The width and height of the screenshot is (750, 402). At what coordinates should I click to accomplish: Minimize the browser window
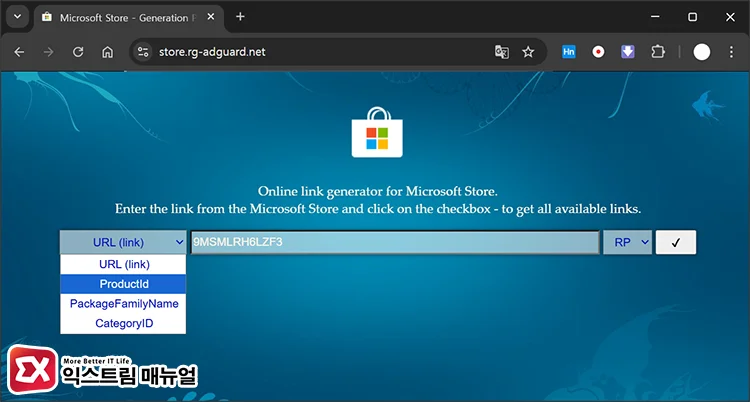(x=655, y=17)
